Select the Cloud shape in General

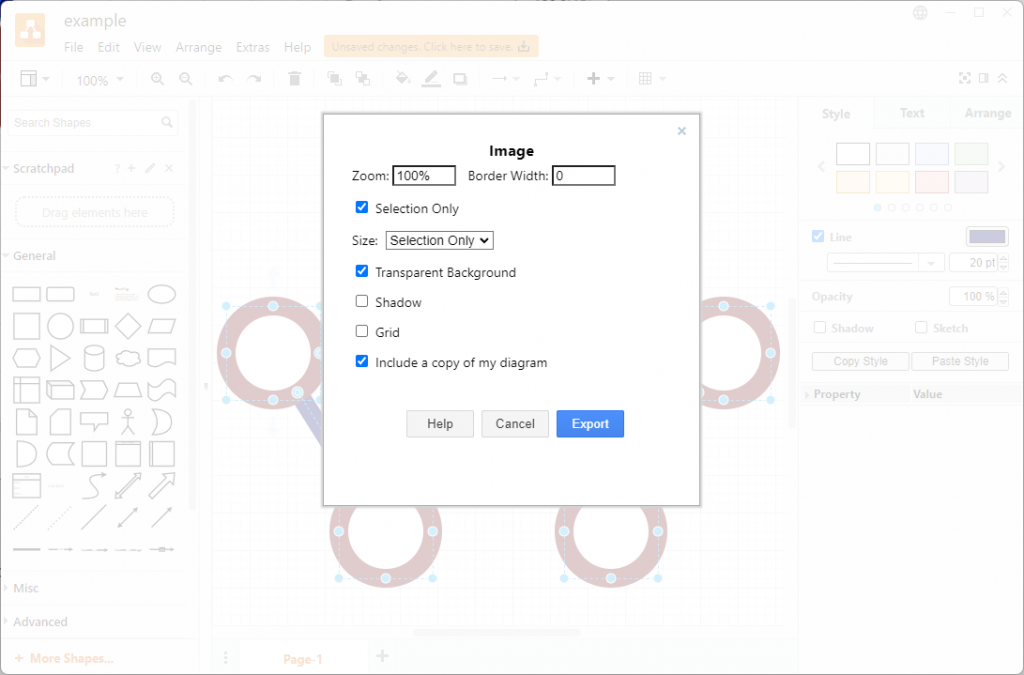click(128, 358)
